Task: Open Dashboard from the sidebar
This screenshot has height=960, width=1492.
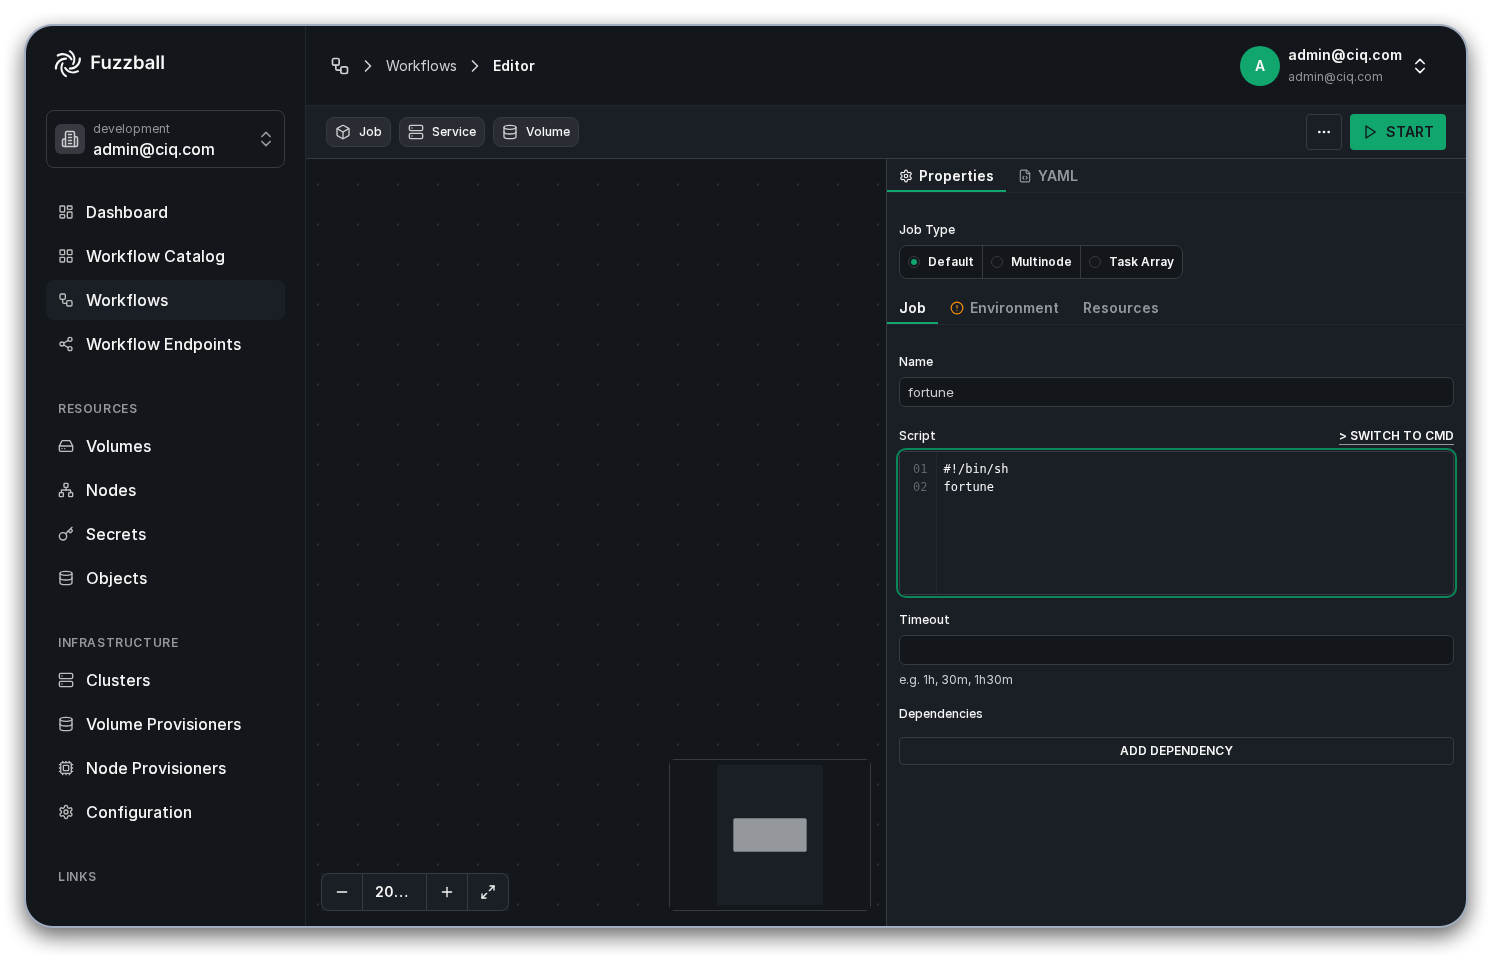Action: [x=165, y=212]
